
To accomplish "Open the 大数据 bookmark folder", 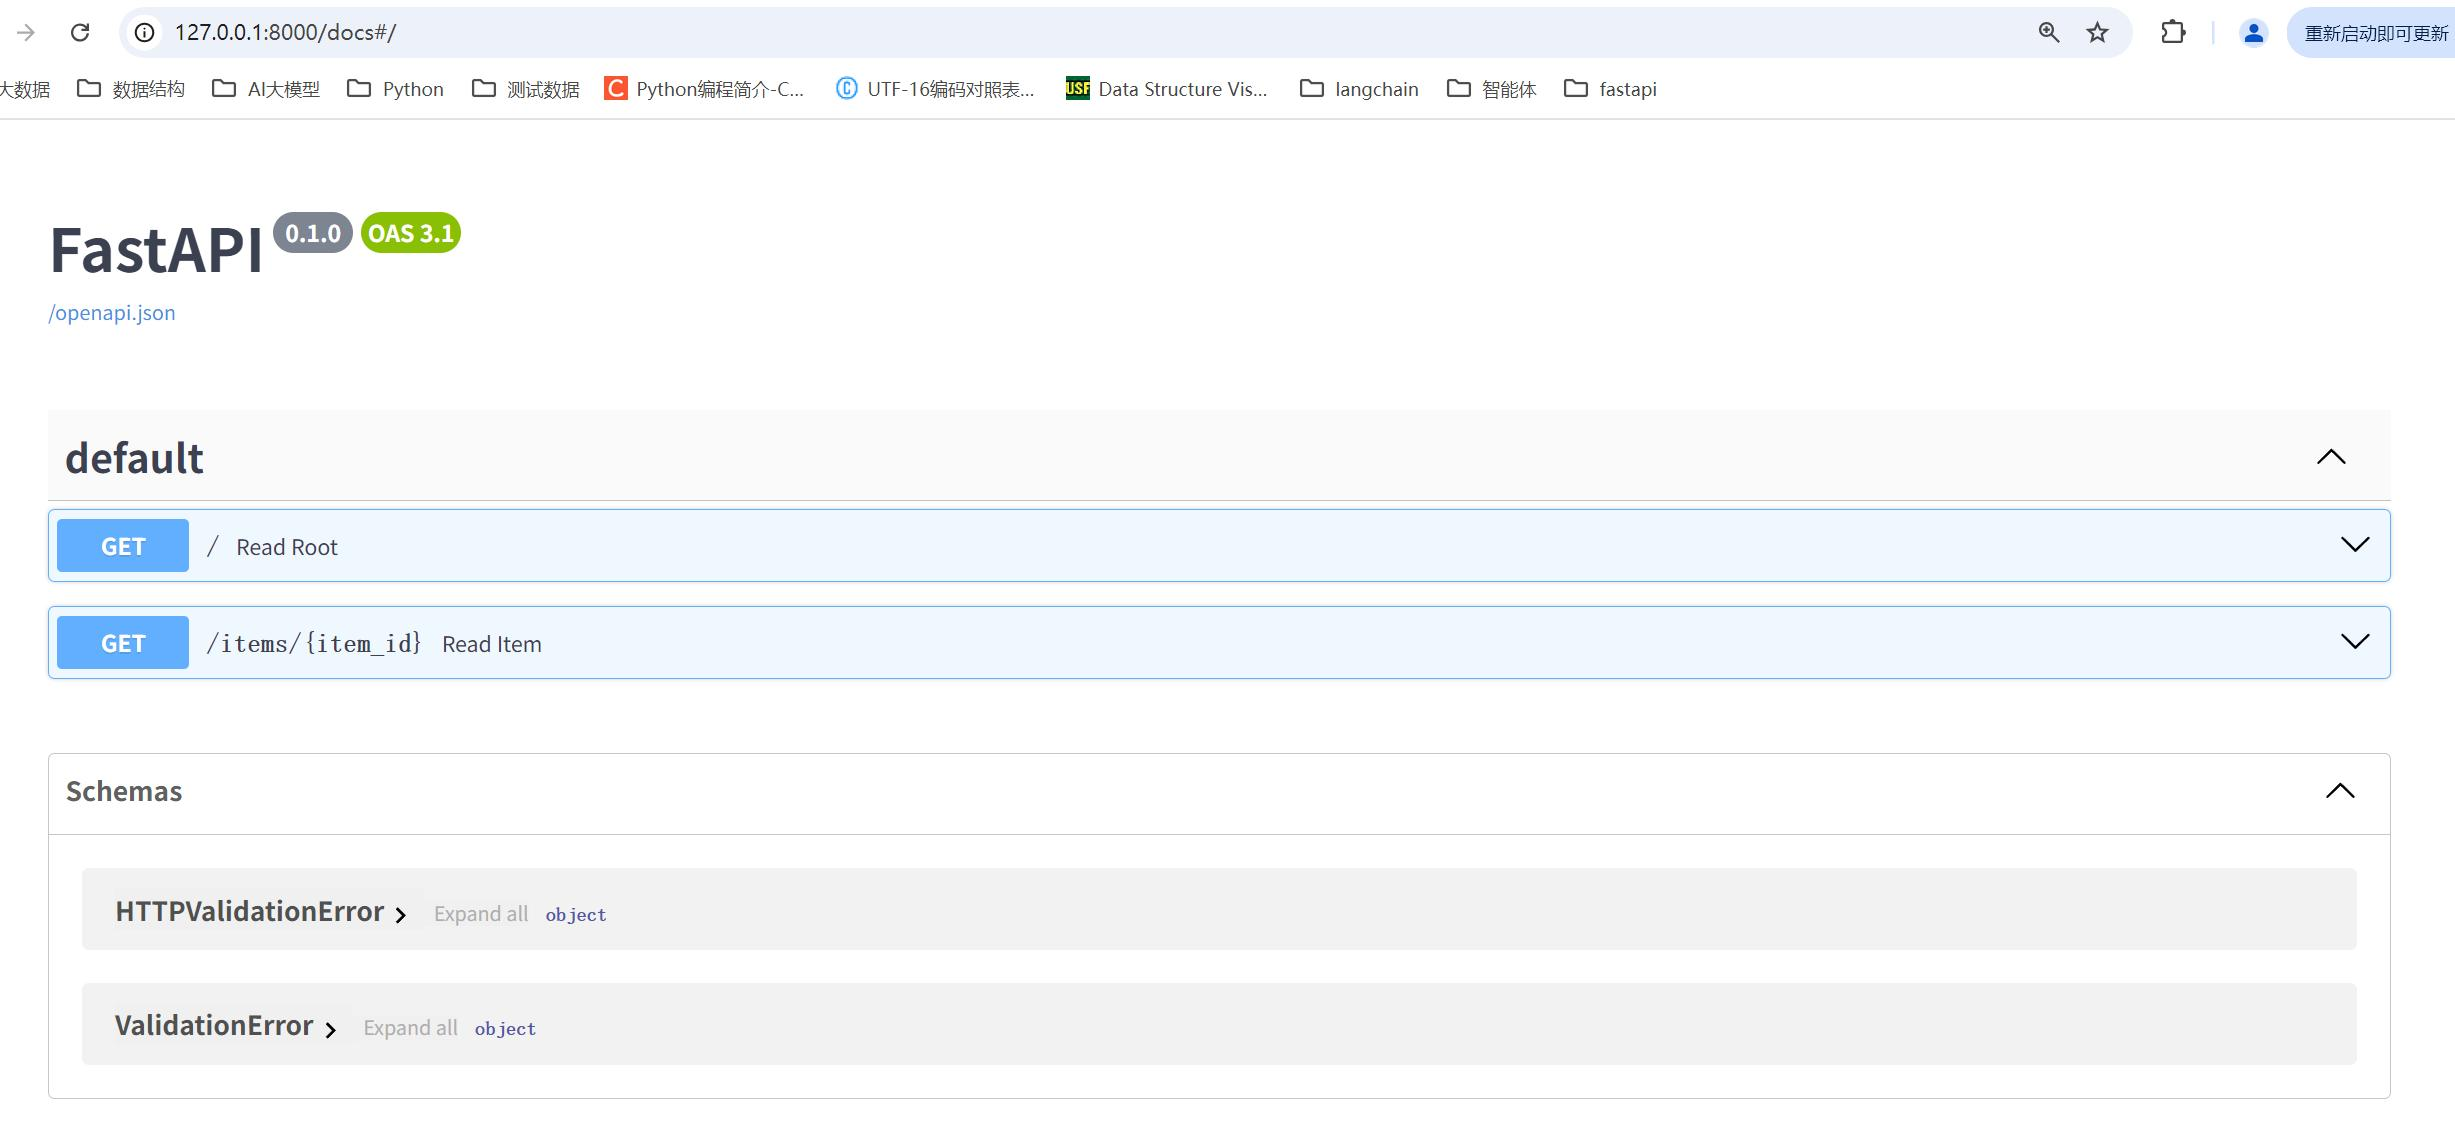I will coord(25,89).
